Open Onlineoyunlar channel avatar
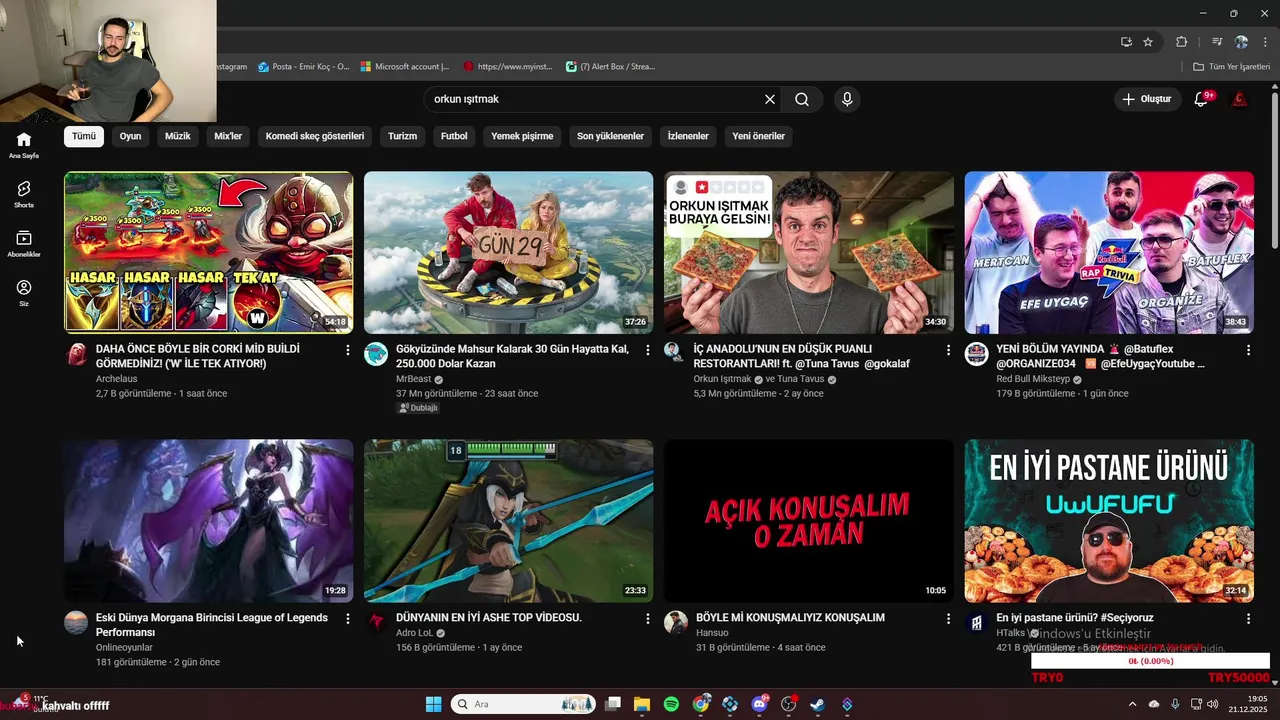This screenshot has height=720, width=1280. coord(76,622)
